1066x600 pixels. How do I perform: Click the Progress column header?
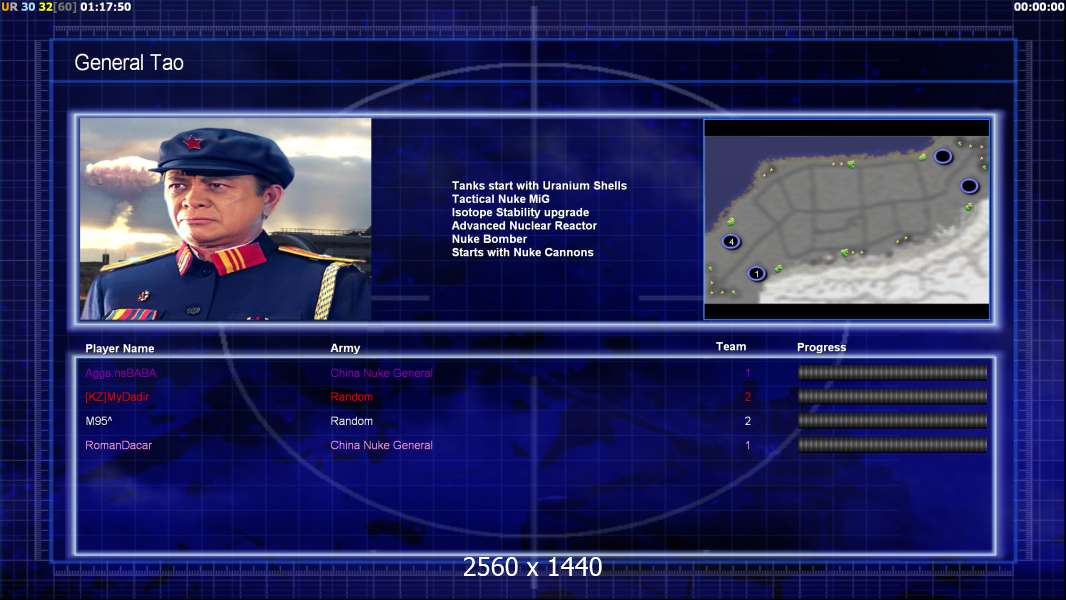pos(821,347)
